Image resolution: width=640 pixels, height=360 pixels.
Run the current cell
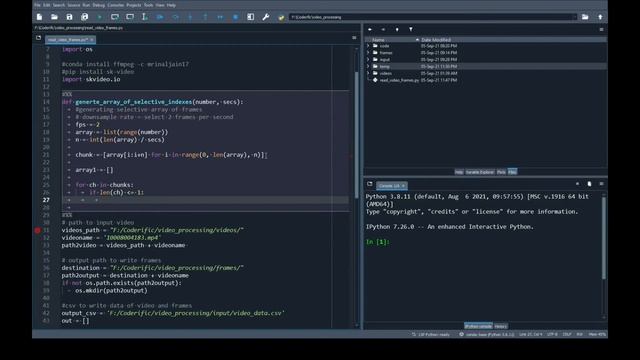click(x=115, y=17)
